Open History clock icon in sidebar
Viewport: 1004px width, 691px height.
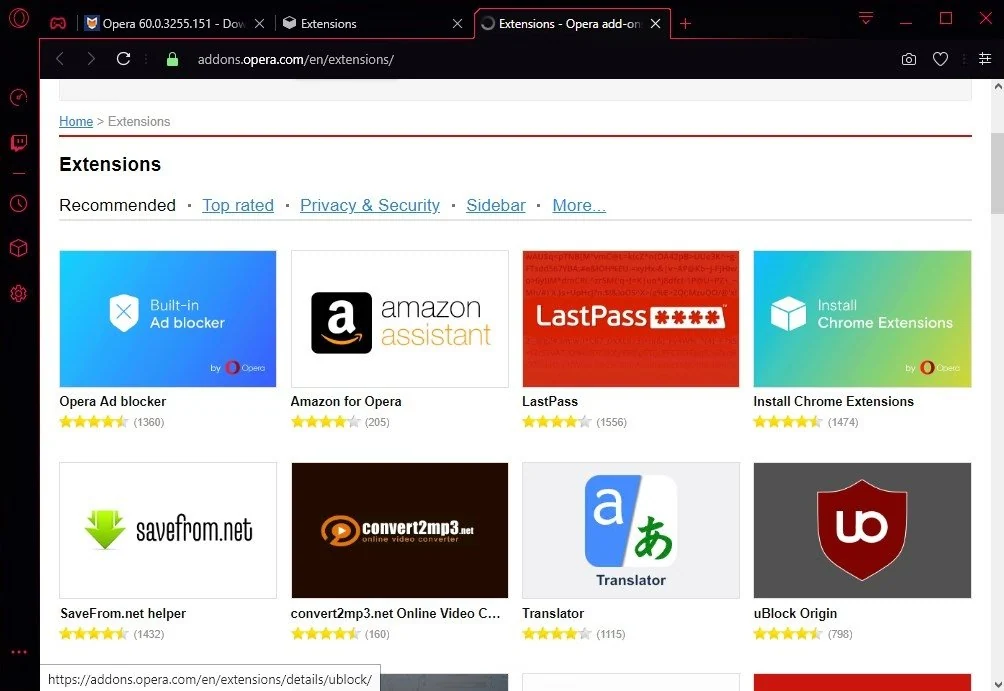click(x=19, y=204)
